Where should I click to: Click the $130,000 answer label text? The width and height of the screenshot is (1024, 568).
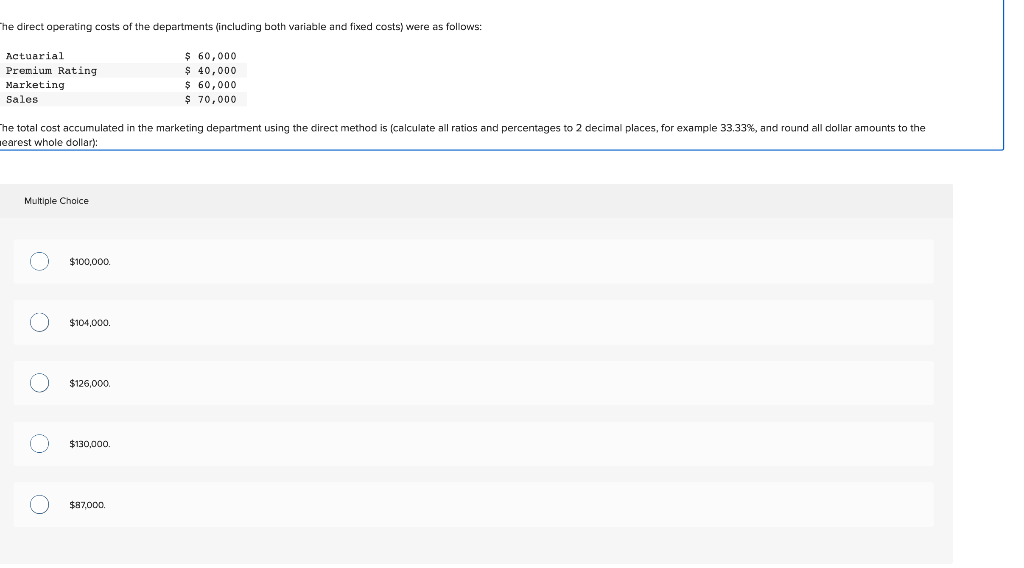pos(90,444)
